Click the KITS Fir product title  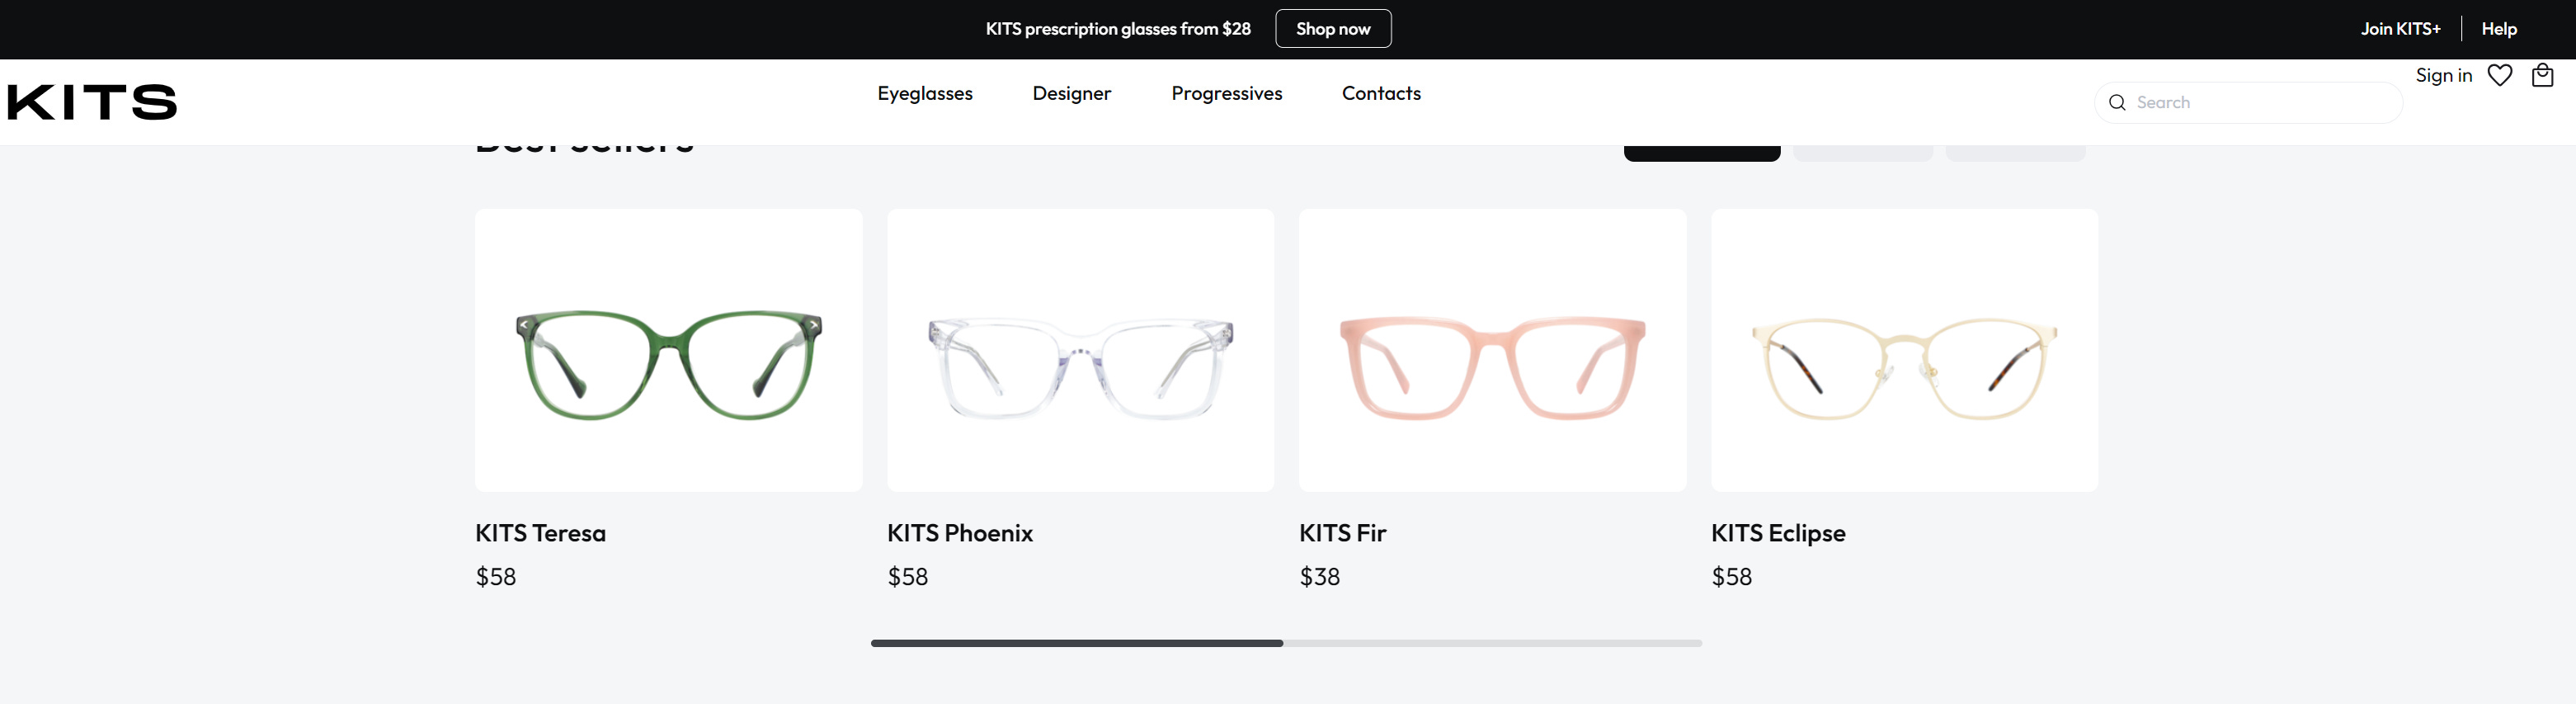[x=1343, y=533]
